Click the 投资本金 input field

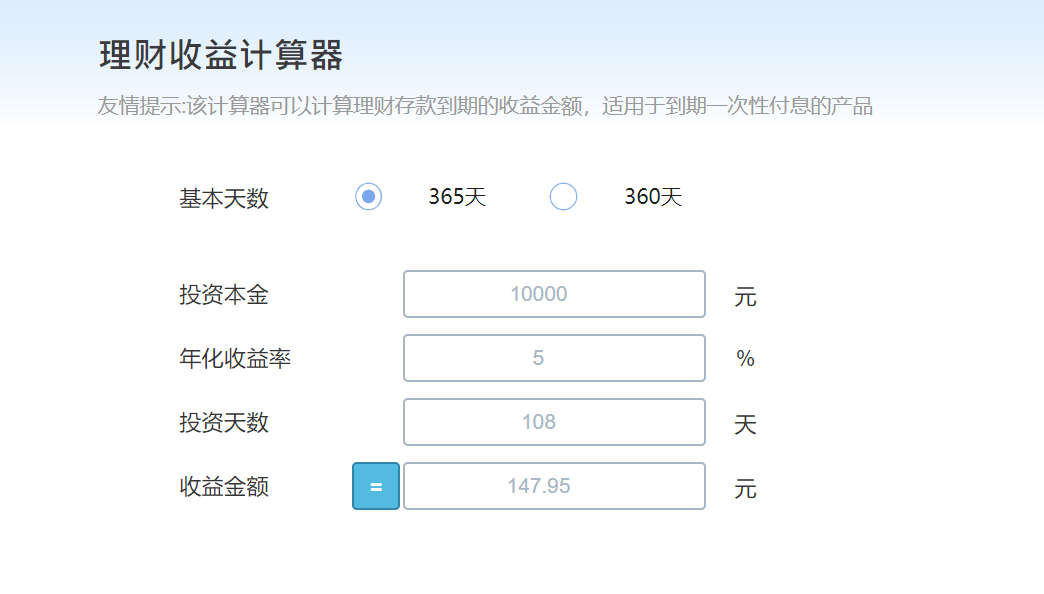pos(554,294)
